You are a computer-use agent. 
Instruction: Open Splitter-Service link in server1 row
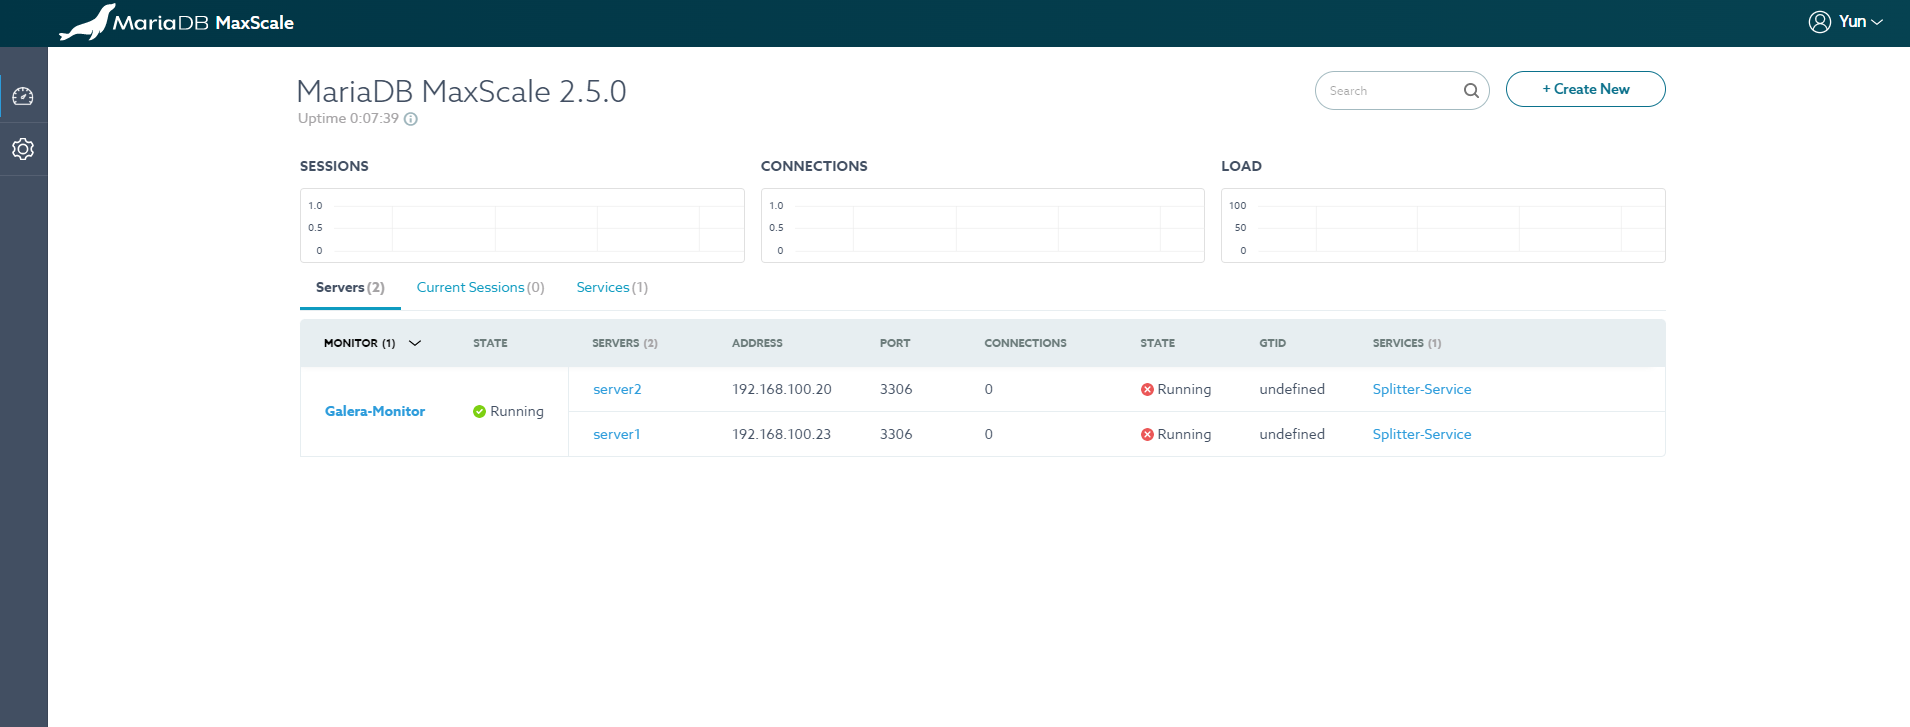[1422, 434]
